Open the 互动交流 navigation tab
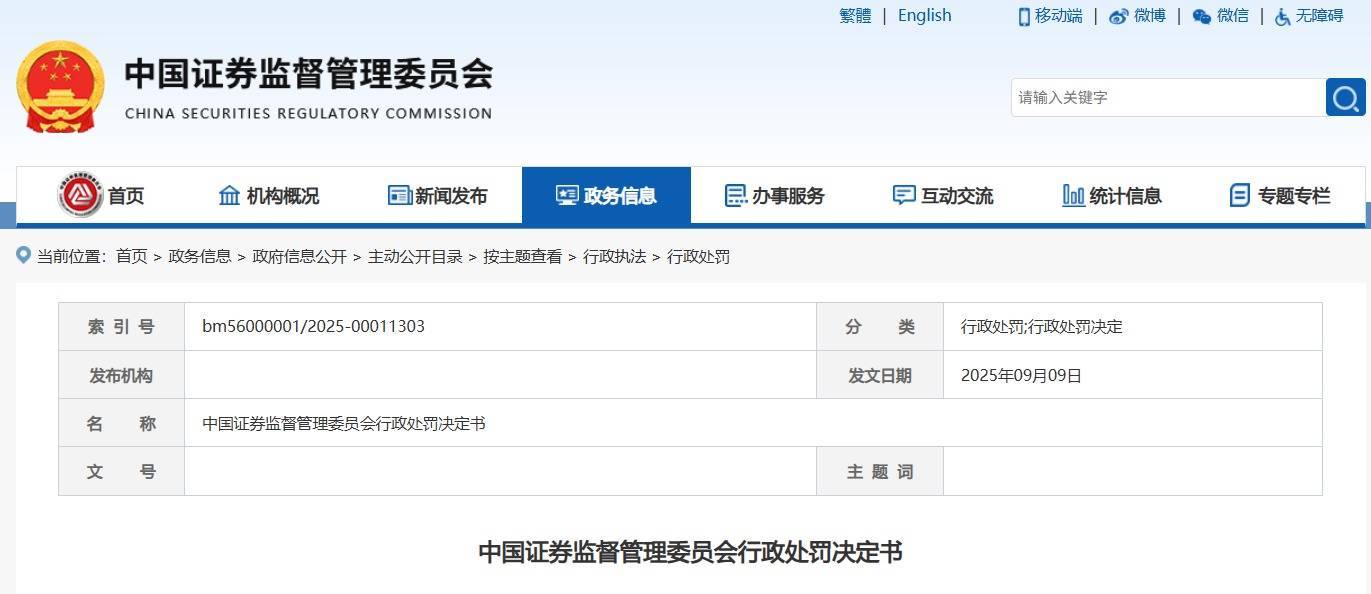1371x594 pixels. (x=943, y=195)
